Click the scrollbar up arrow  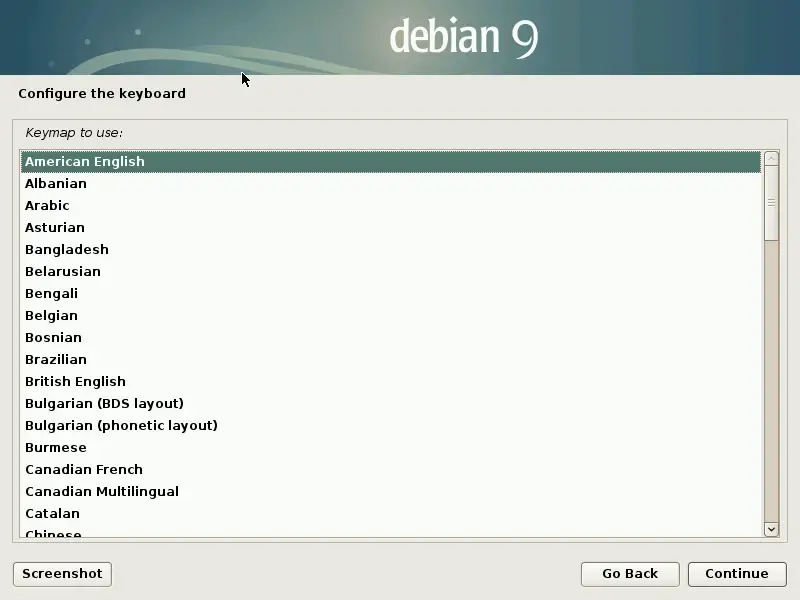click(771, 159)
